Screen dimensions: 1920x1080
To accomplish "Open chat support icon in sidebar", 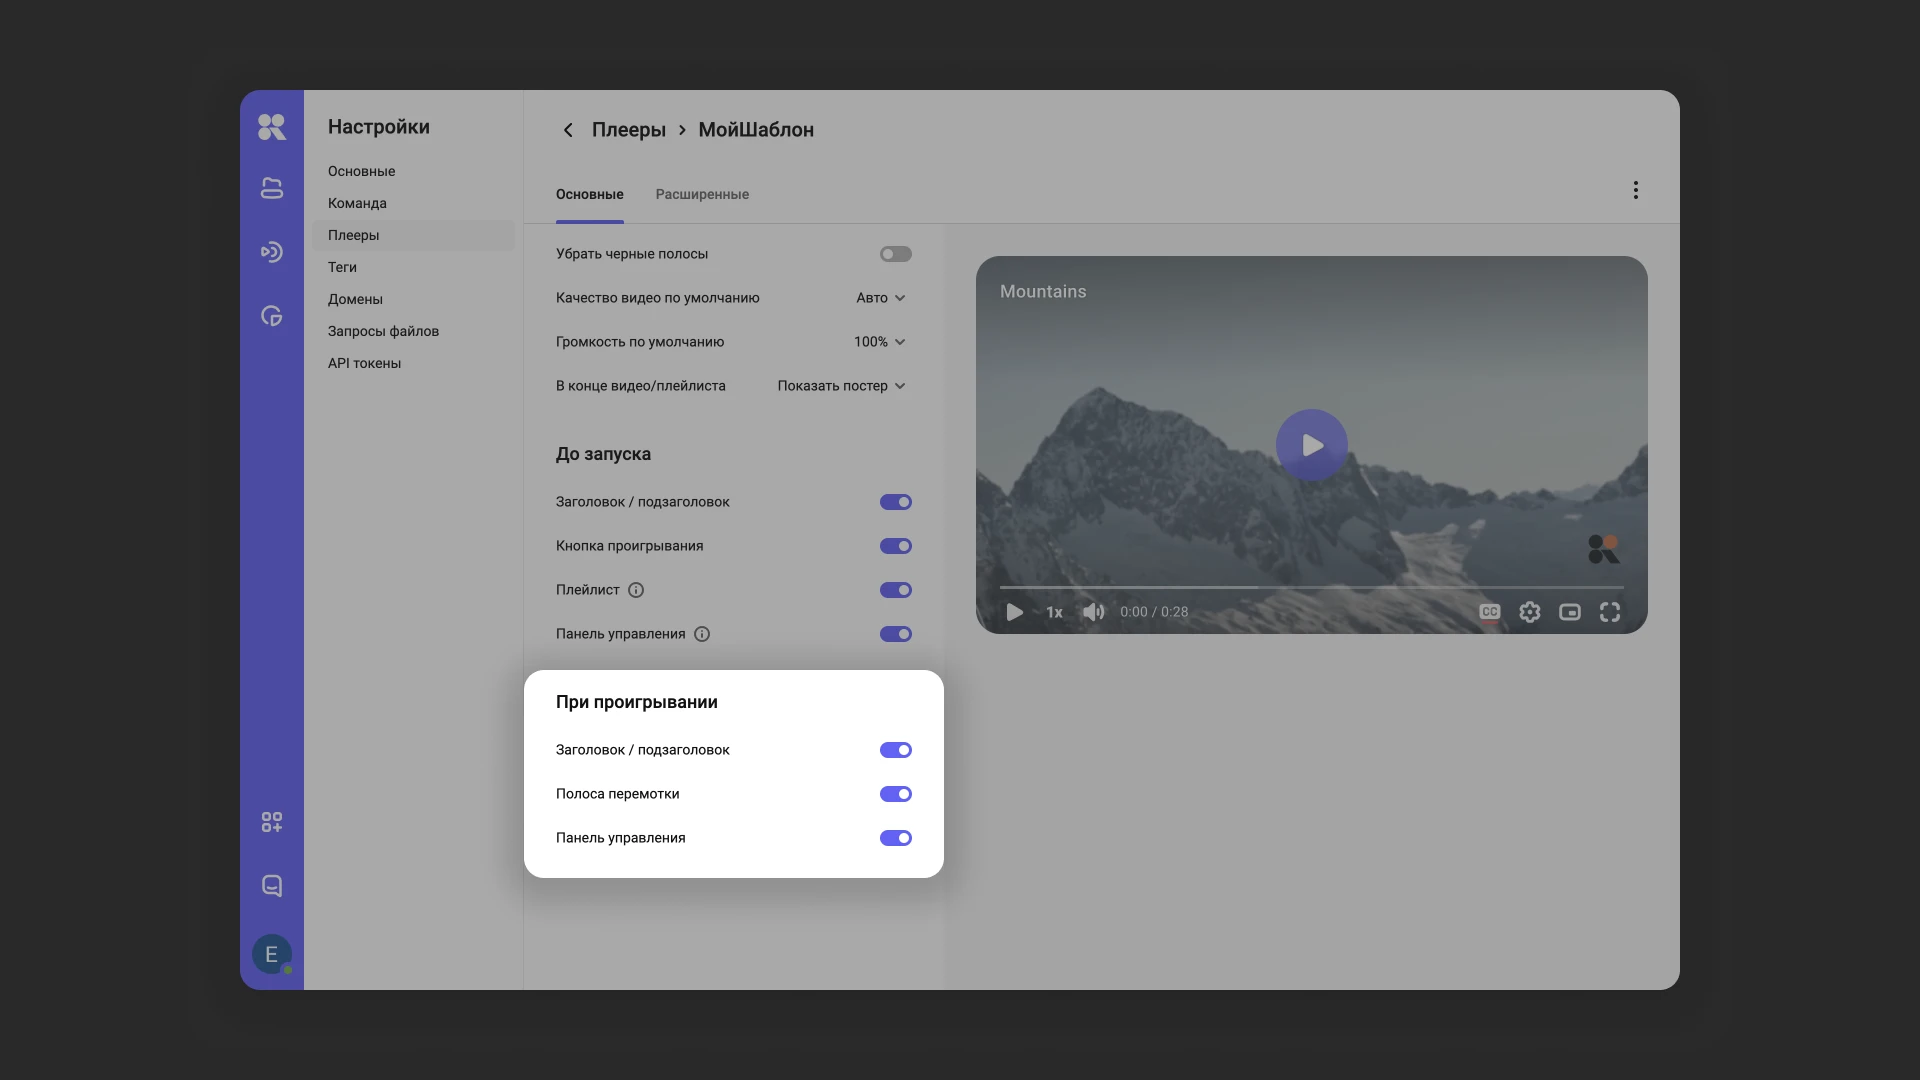I will [x=271, y=886].
